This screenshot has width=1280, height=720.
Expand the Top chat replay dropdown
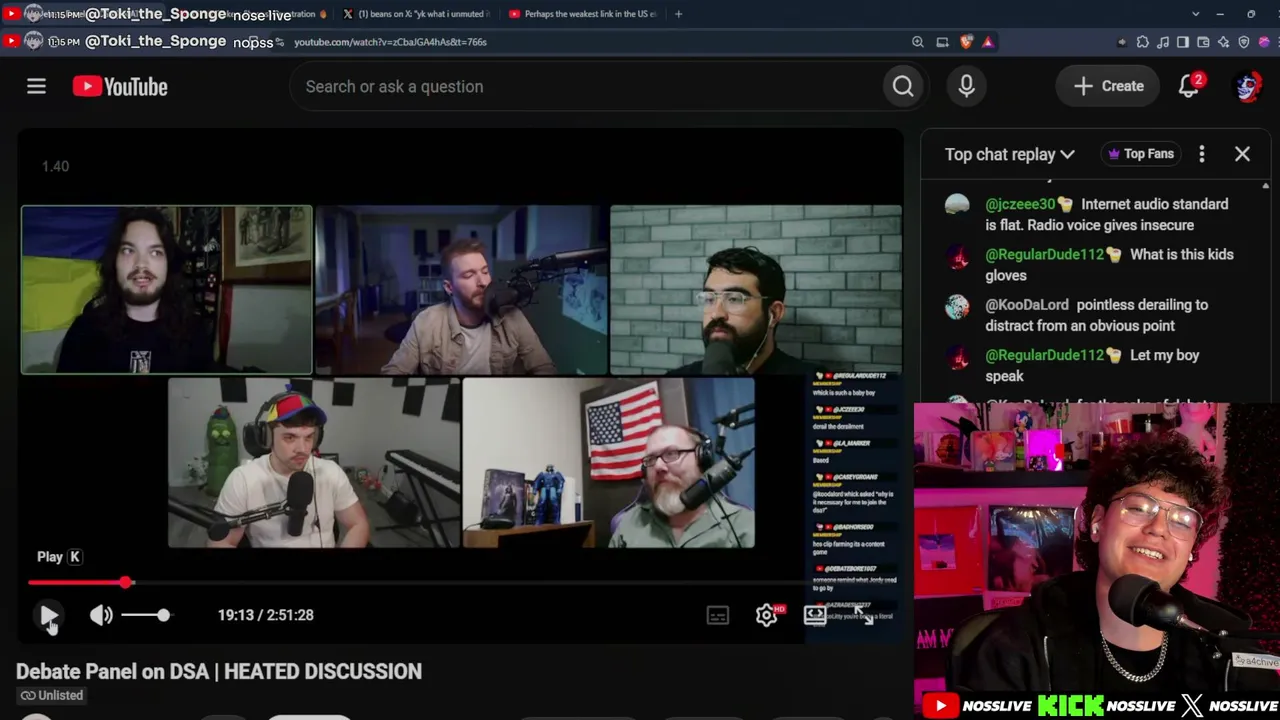tap(1010, 154)
